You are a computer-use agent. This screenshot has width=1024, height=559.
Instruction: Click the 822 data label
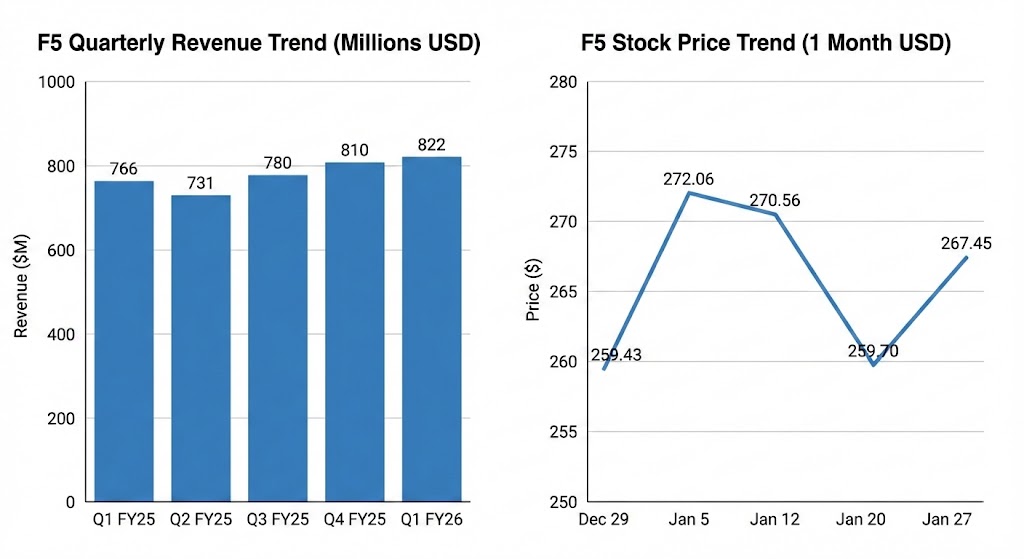coord(432,144)
